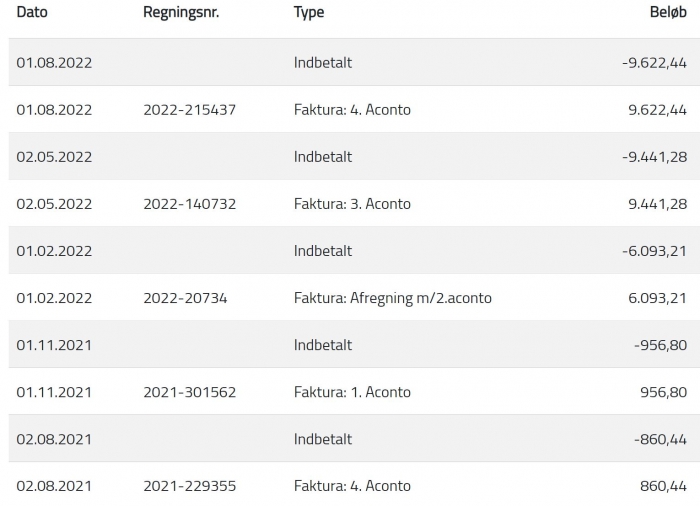Select the Faktura: 1. Aconto entry

[354, 392]
